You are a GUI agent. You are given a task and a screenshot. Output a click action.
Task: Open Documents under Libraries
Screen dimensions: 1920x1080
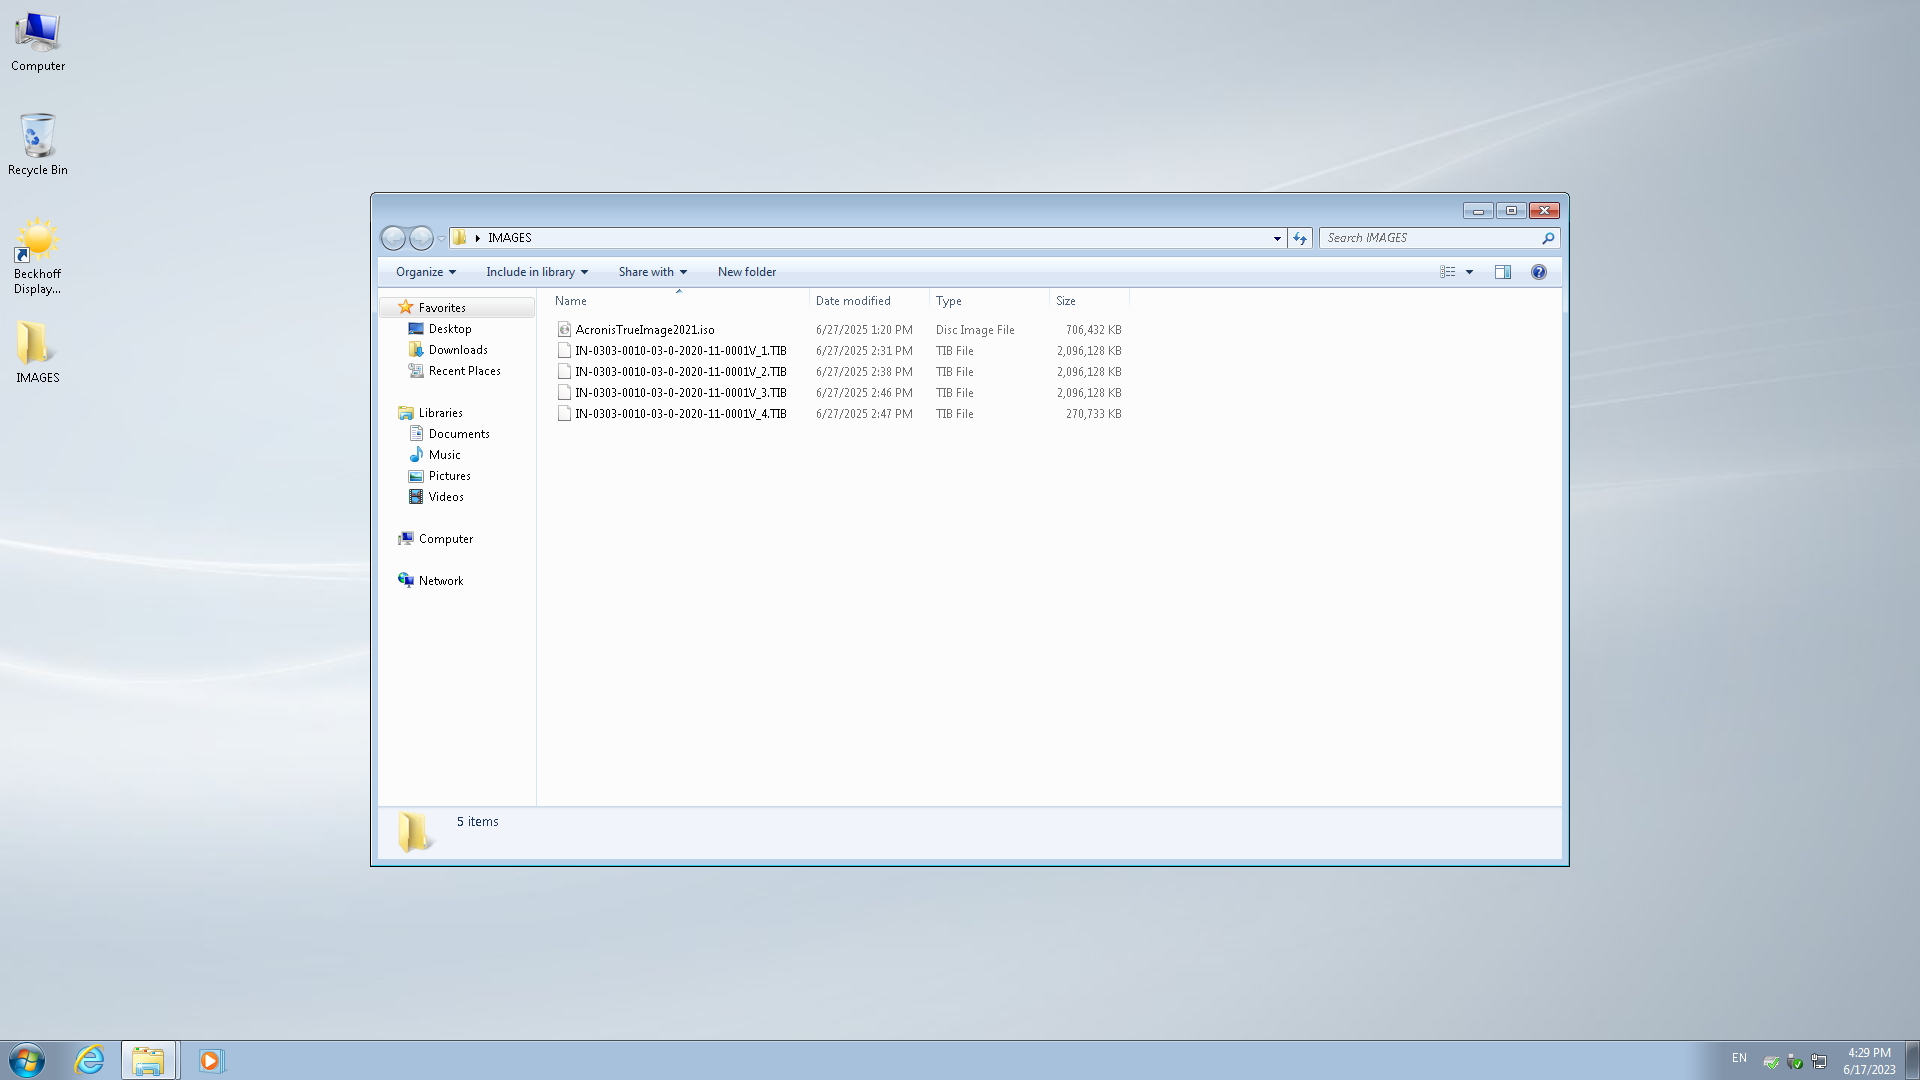pyautogui.click(x=459, y=434)
